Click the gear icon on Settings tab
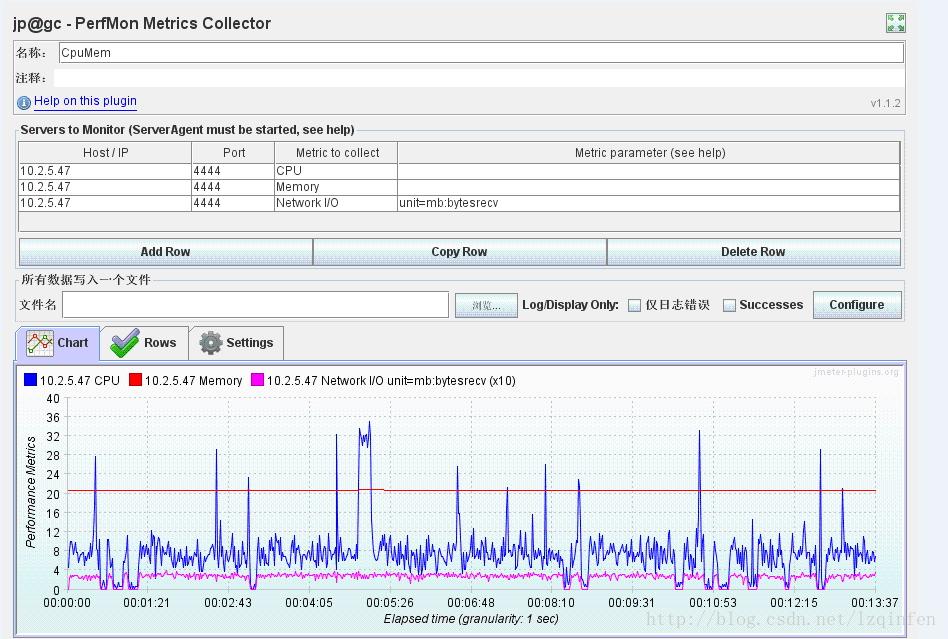The width and height of the screenshot is (948, 639). [210, 343]
